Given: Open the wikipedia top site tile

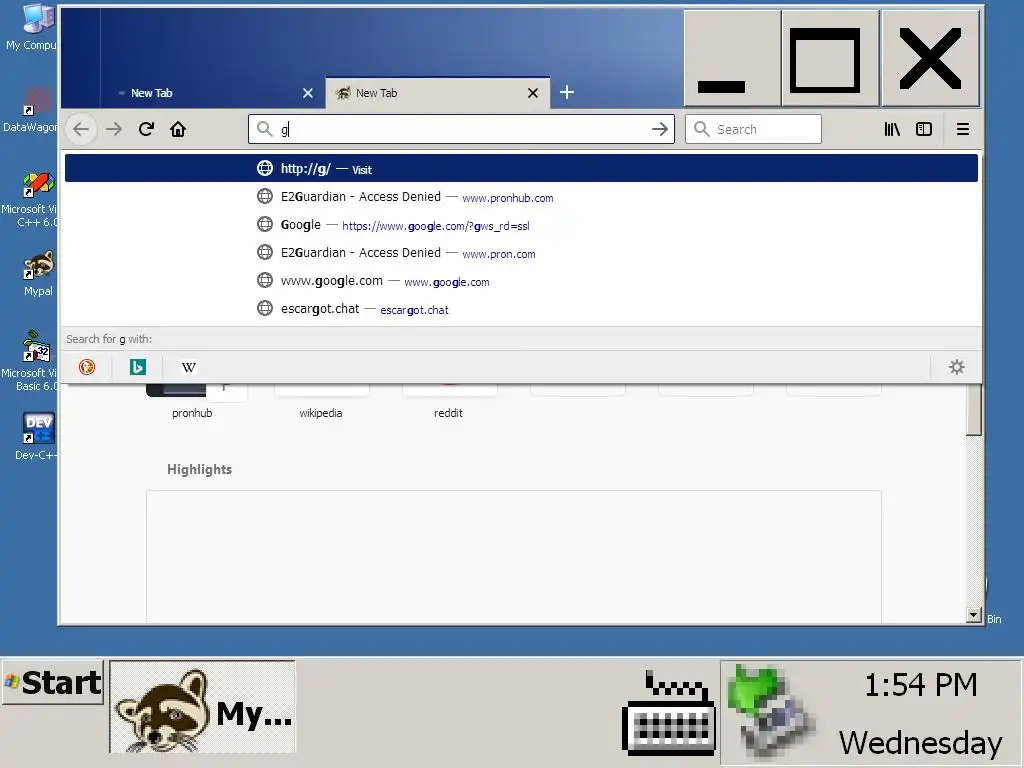Looking at the screenshot, I should 321,400.
